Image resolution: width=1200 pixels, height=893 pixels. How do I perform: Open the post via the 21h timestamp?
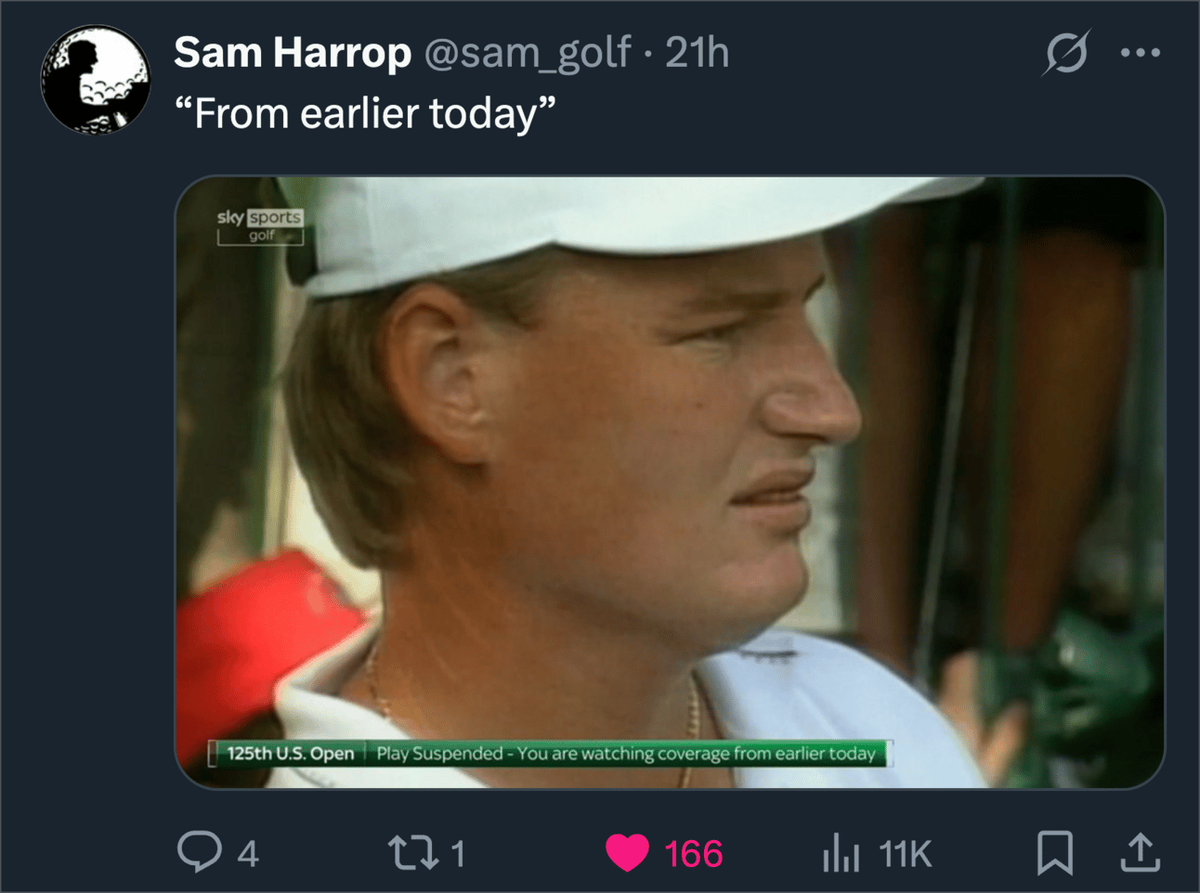[x=697, y=52]
